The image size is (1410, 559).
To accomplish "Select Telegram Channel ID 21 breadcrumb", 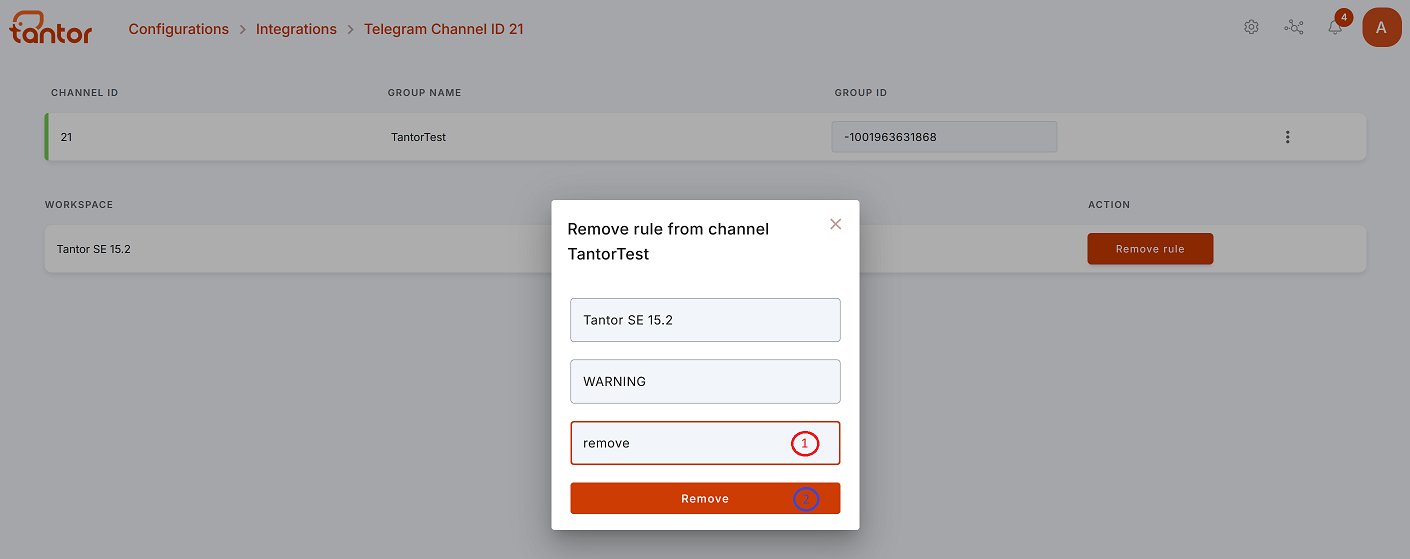I will [443, 29].
